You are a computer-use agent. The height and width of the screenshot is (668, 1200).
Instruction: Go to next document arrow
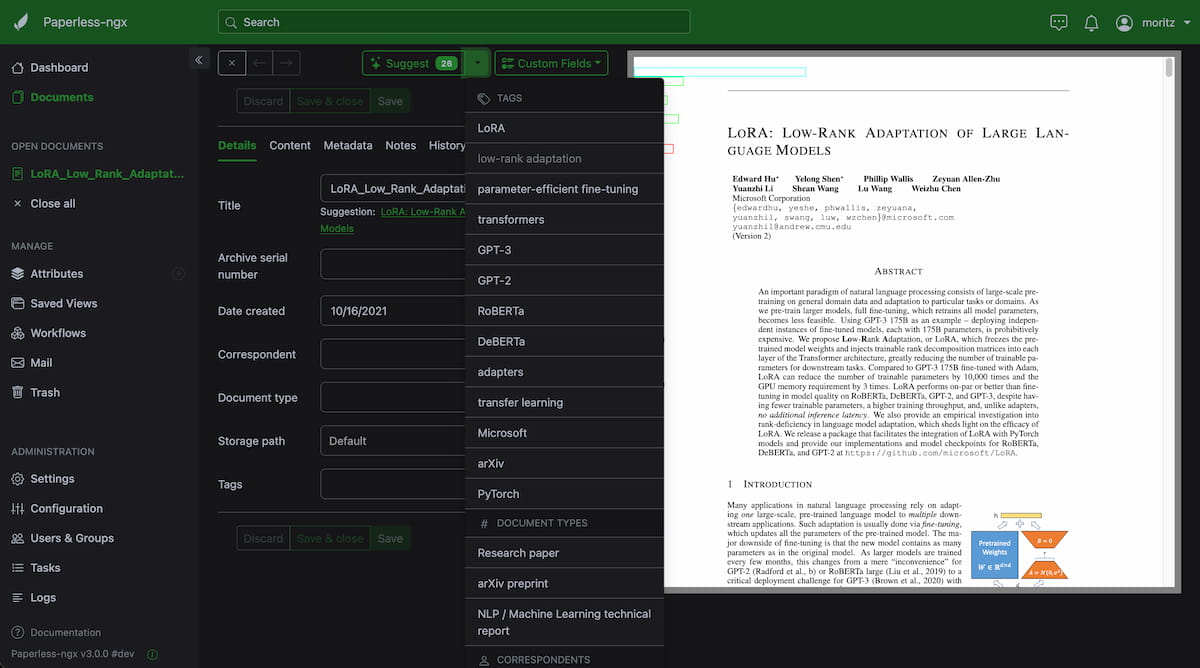pos(286,63)
